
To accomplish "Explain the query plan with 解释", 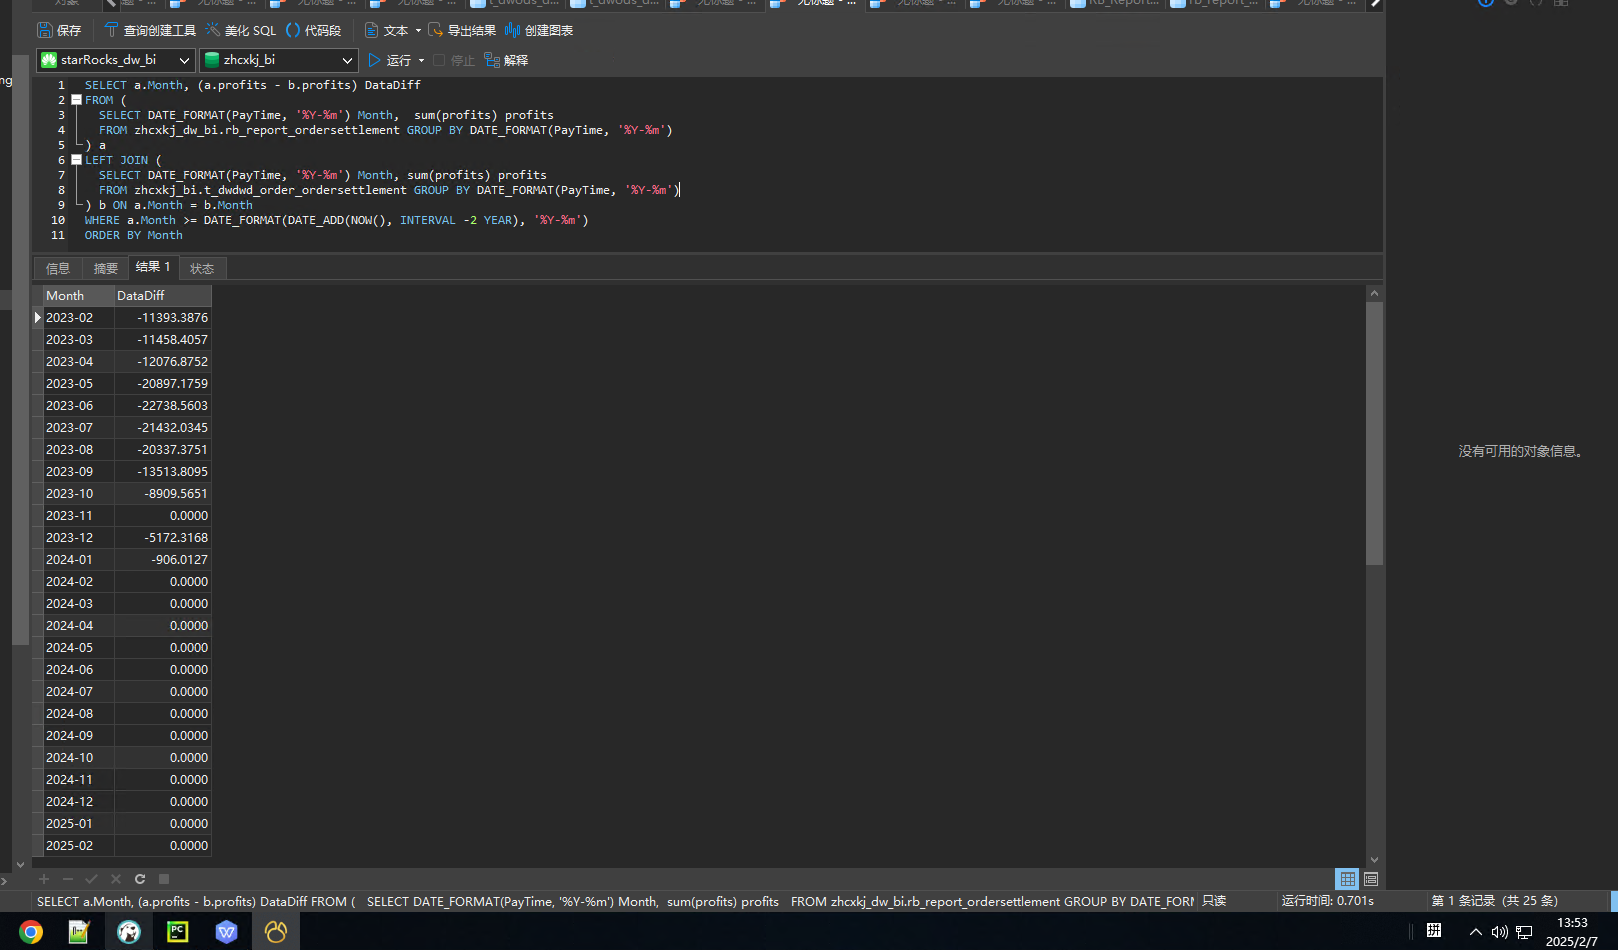I will 506,60.
